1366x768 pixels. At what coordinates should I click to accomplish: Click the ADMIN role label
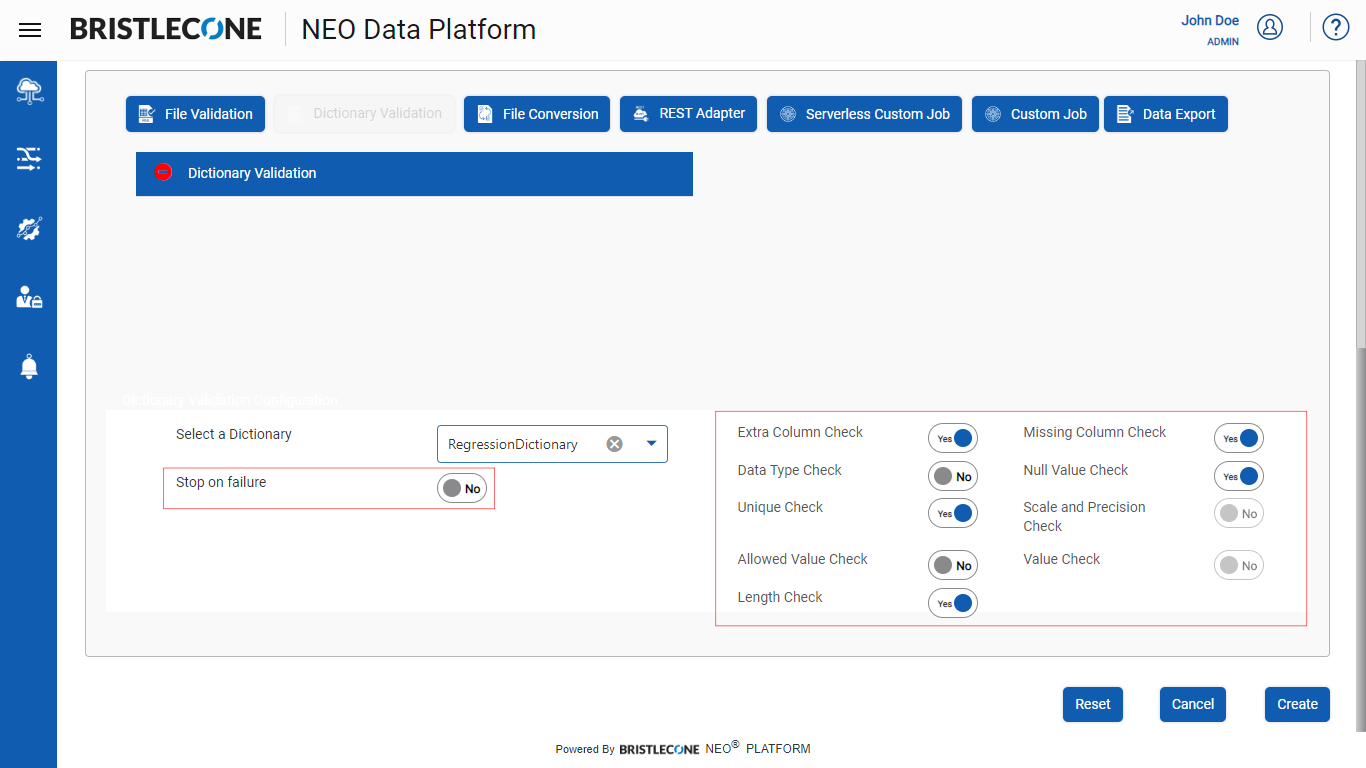pos(1223,42)
